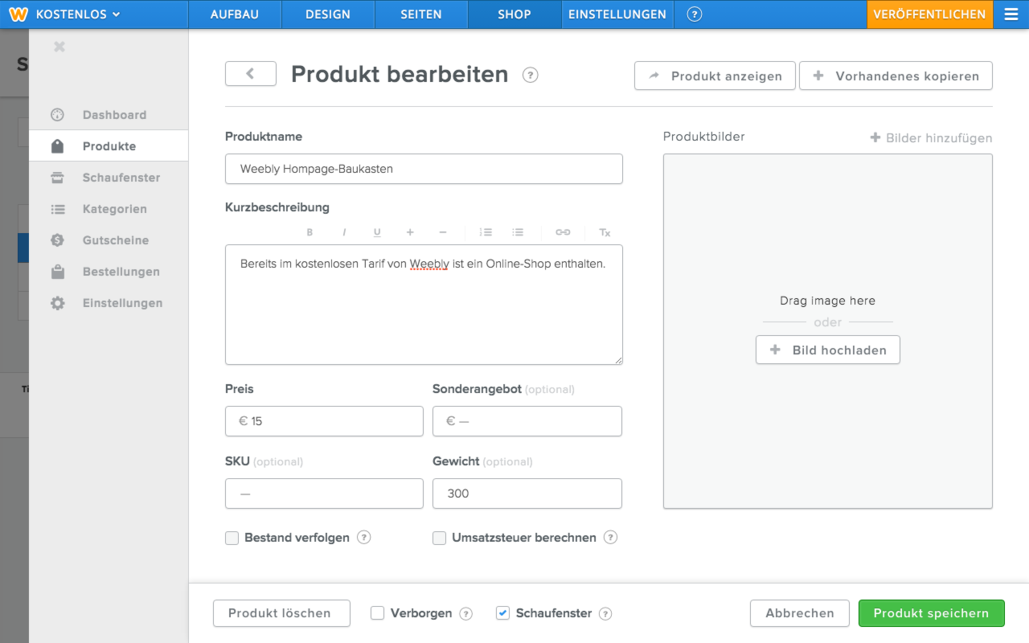Save with Produkt speichern button

point(931,613)
